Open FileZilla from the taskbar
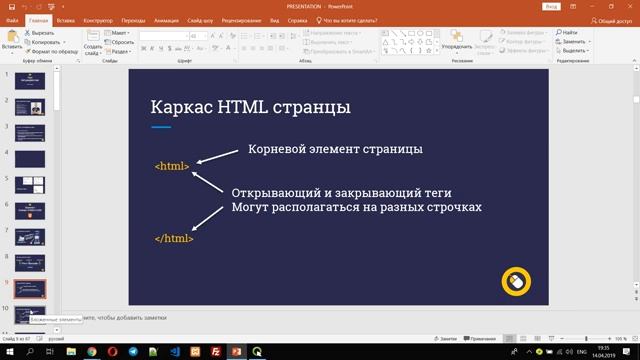The image size is (640, 360). pos(216,351)
